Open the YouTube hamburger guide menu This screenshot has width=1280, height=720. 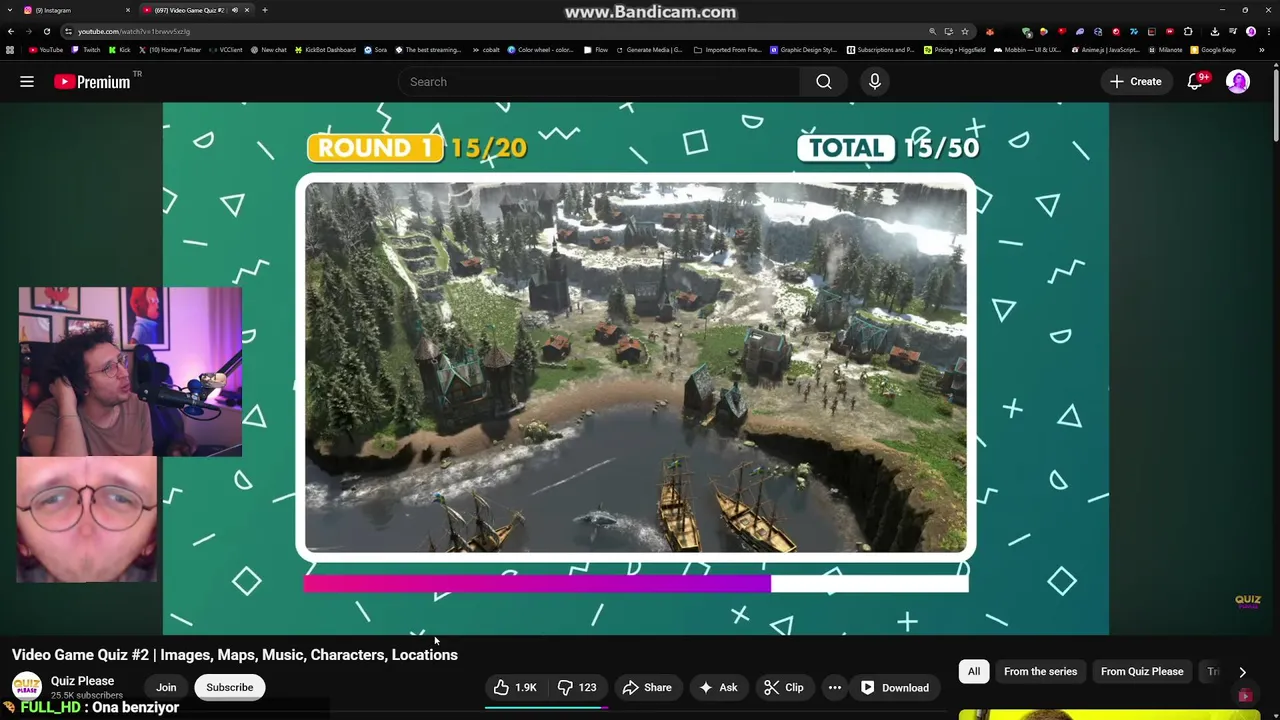point(27,82)
